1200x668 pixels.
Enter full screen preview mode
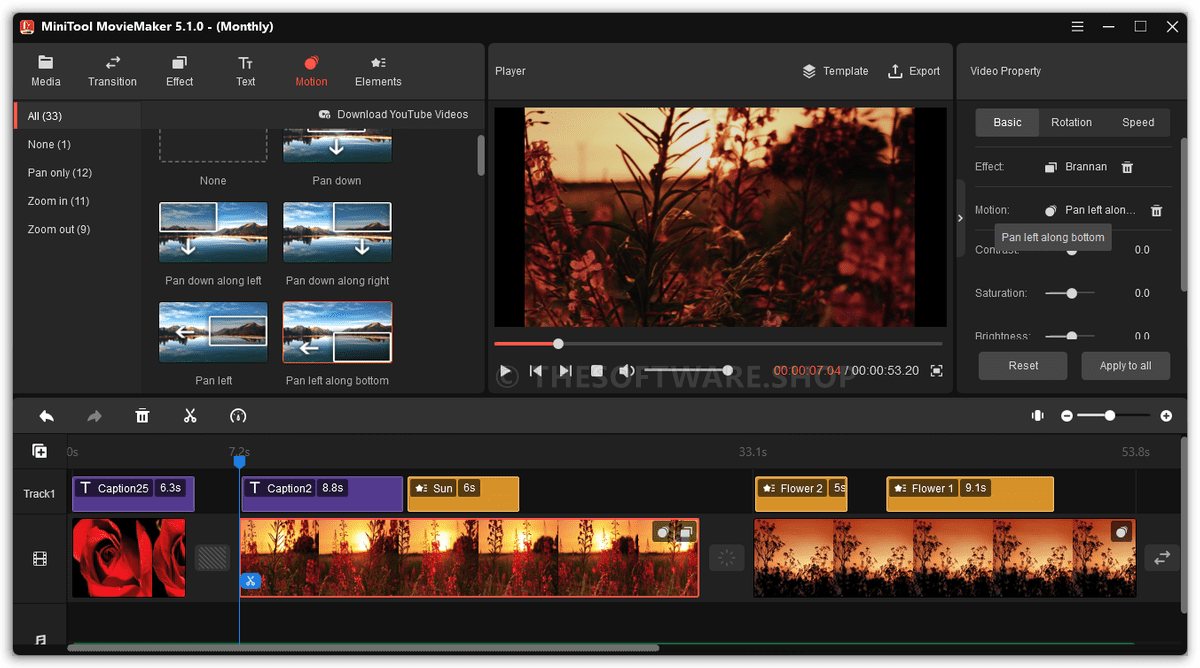pos(936,371)
